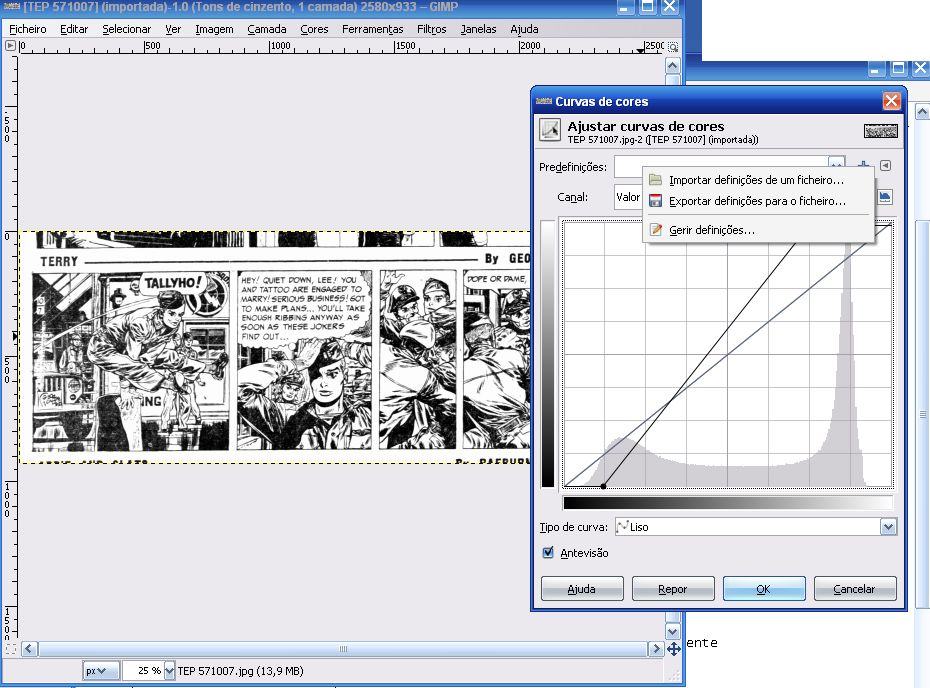Viewport: 930px width, 688px height.
Task: Toggle quick mask icon at bottom-left corner
Action: point(10,649)
